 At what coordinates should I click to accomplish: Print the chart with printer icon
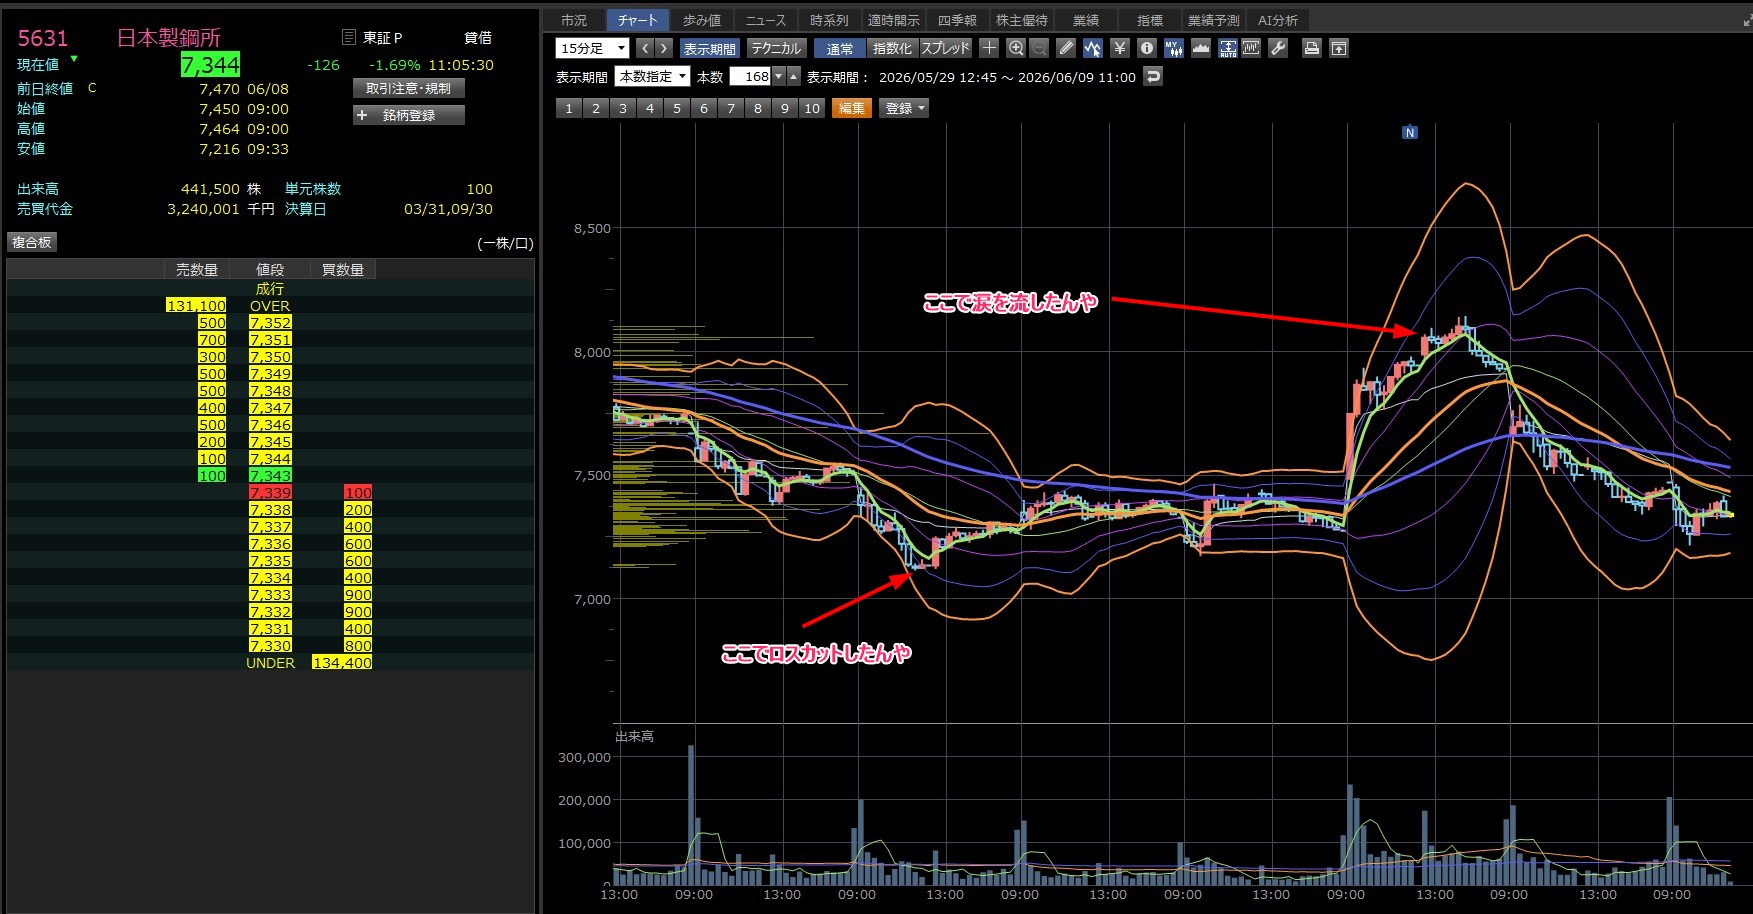coord(1312,48)
